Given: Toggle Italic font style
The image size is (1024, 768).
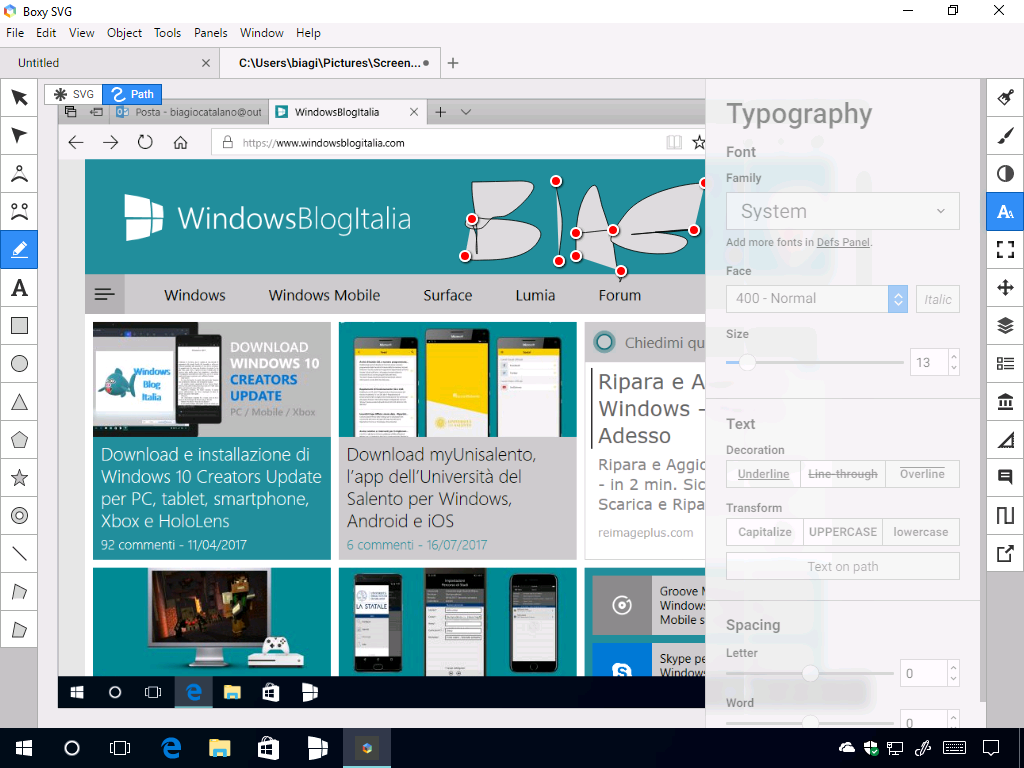Looking at the screenshot, I should pos(938,299).
